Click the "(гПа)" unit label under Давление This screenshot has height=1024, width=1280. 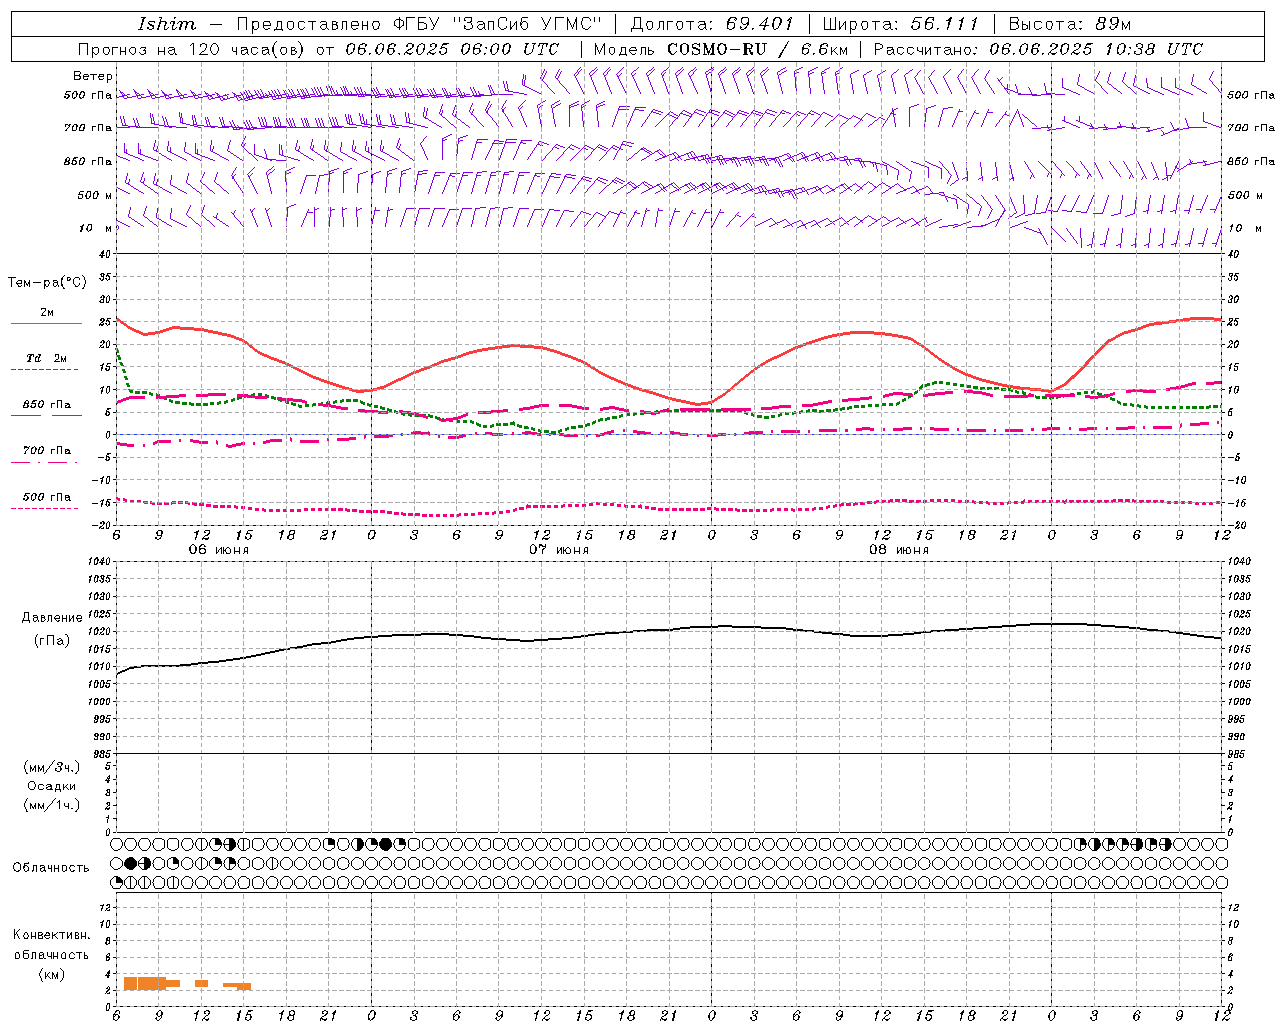(x=52, y=640)
